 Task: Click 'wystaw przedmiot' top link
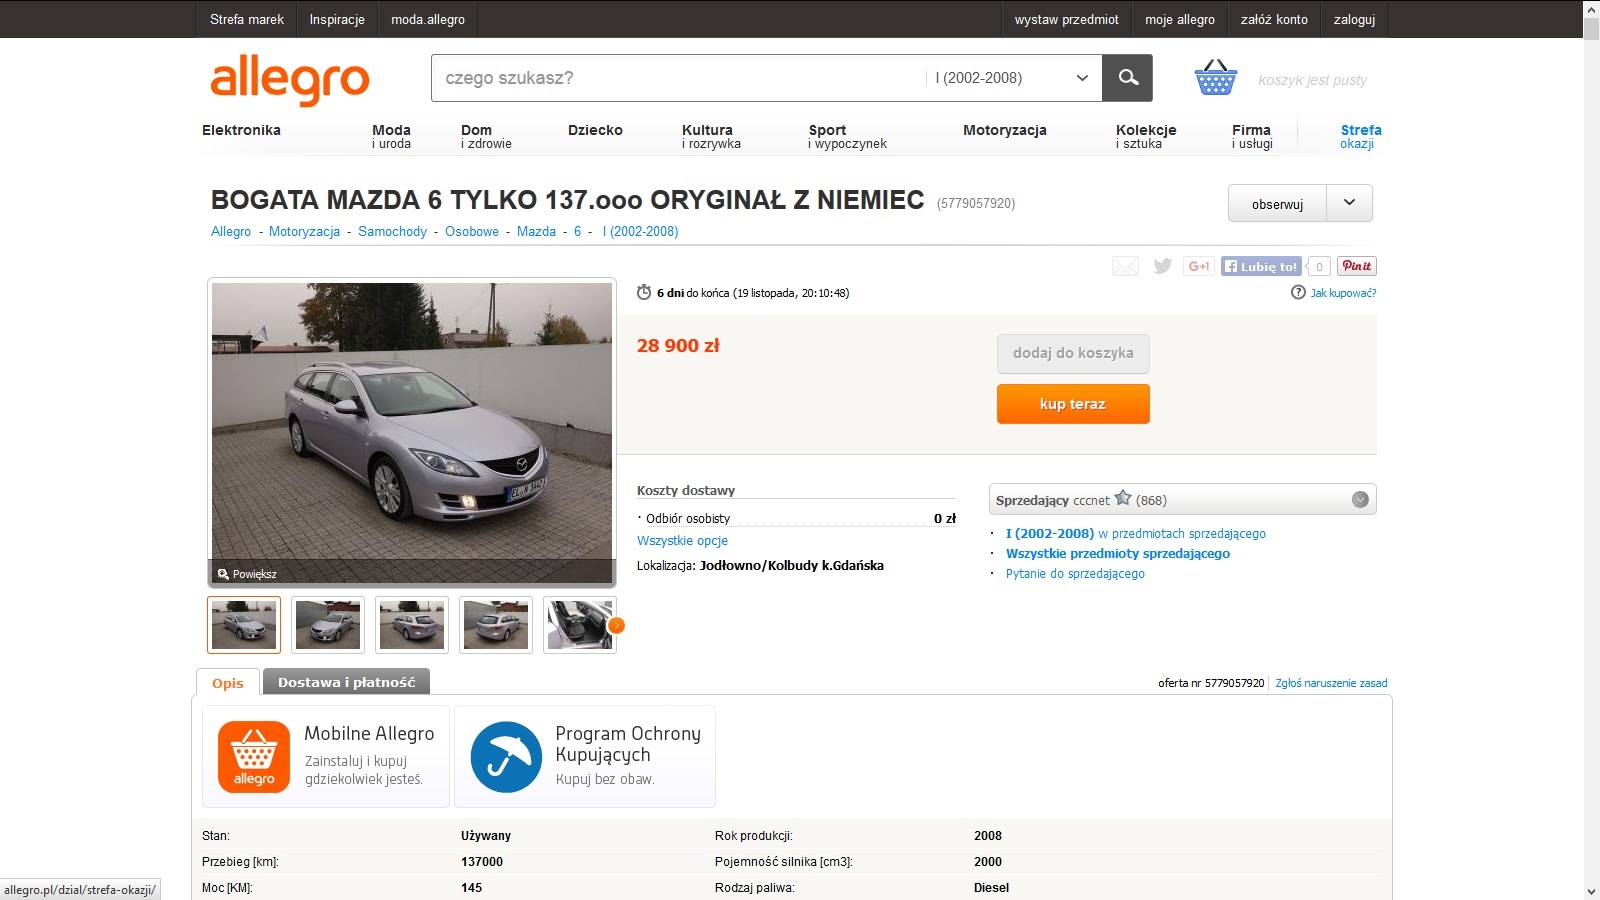coord(1067,19)
